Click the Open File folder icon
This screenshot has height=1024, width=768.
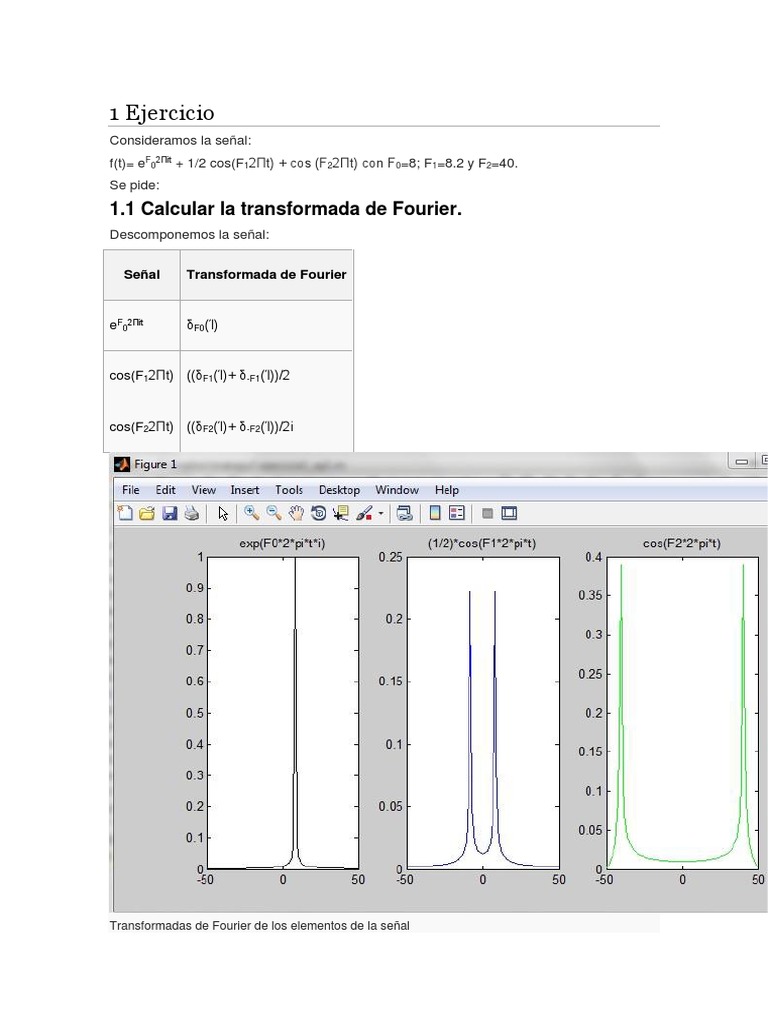point(147,513)
